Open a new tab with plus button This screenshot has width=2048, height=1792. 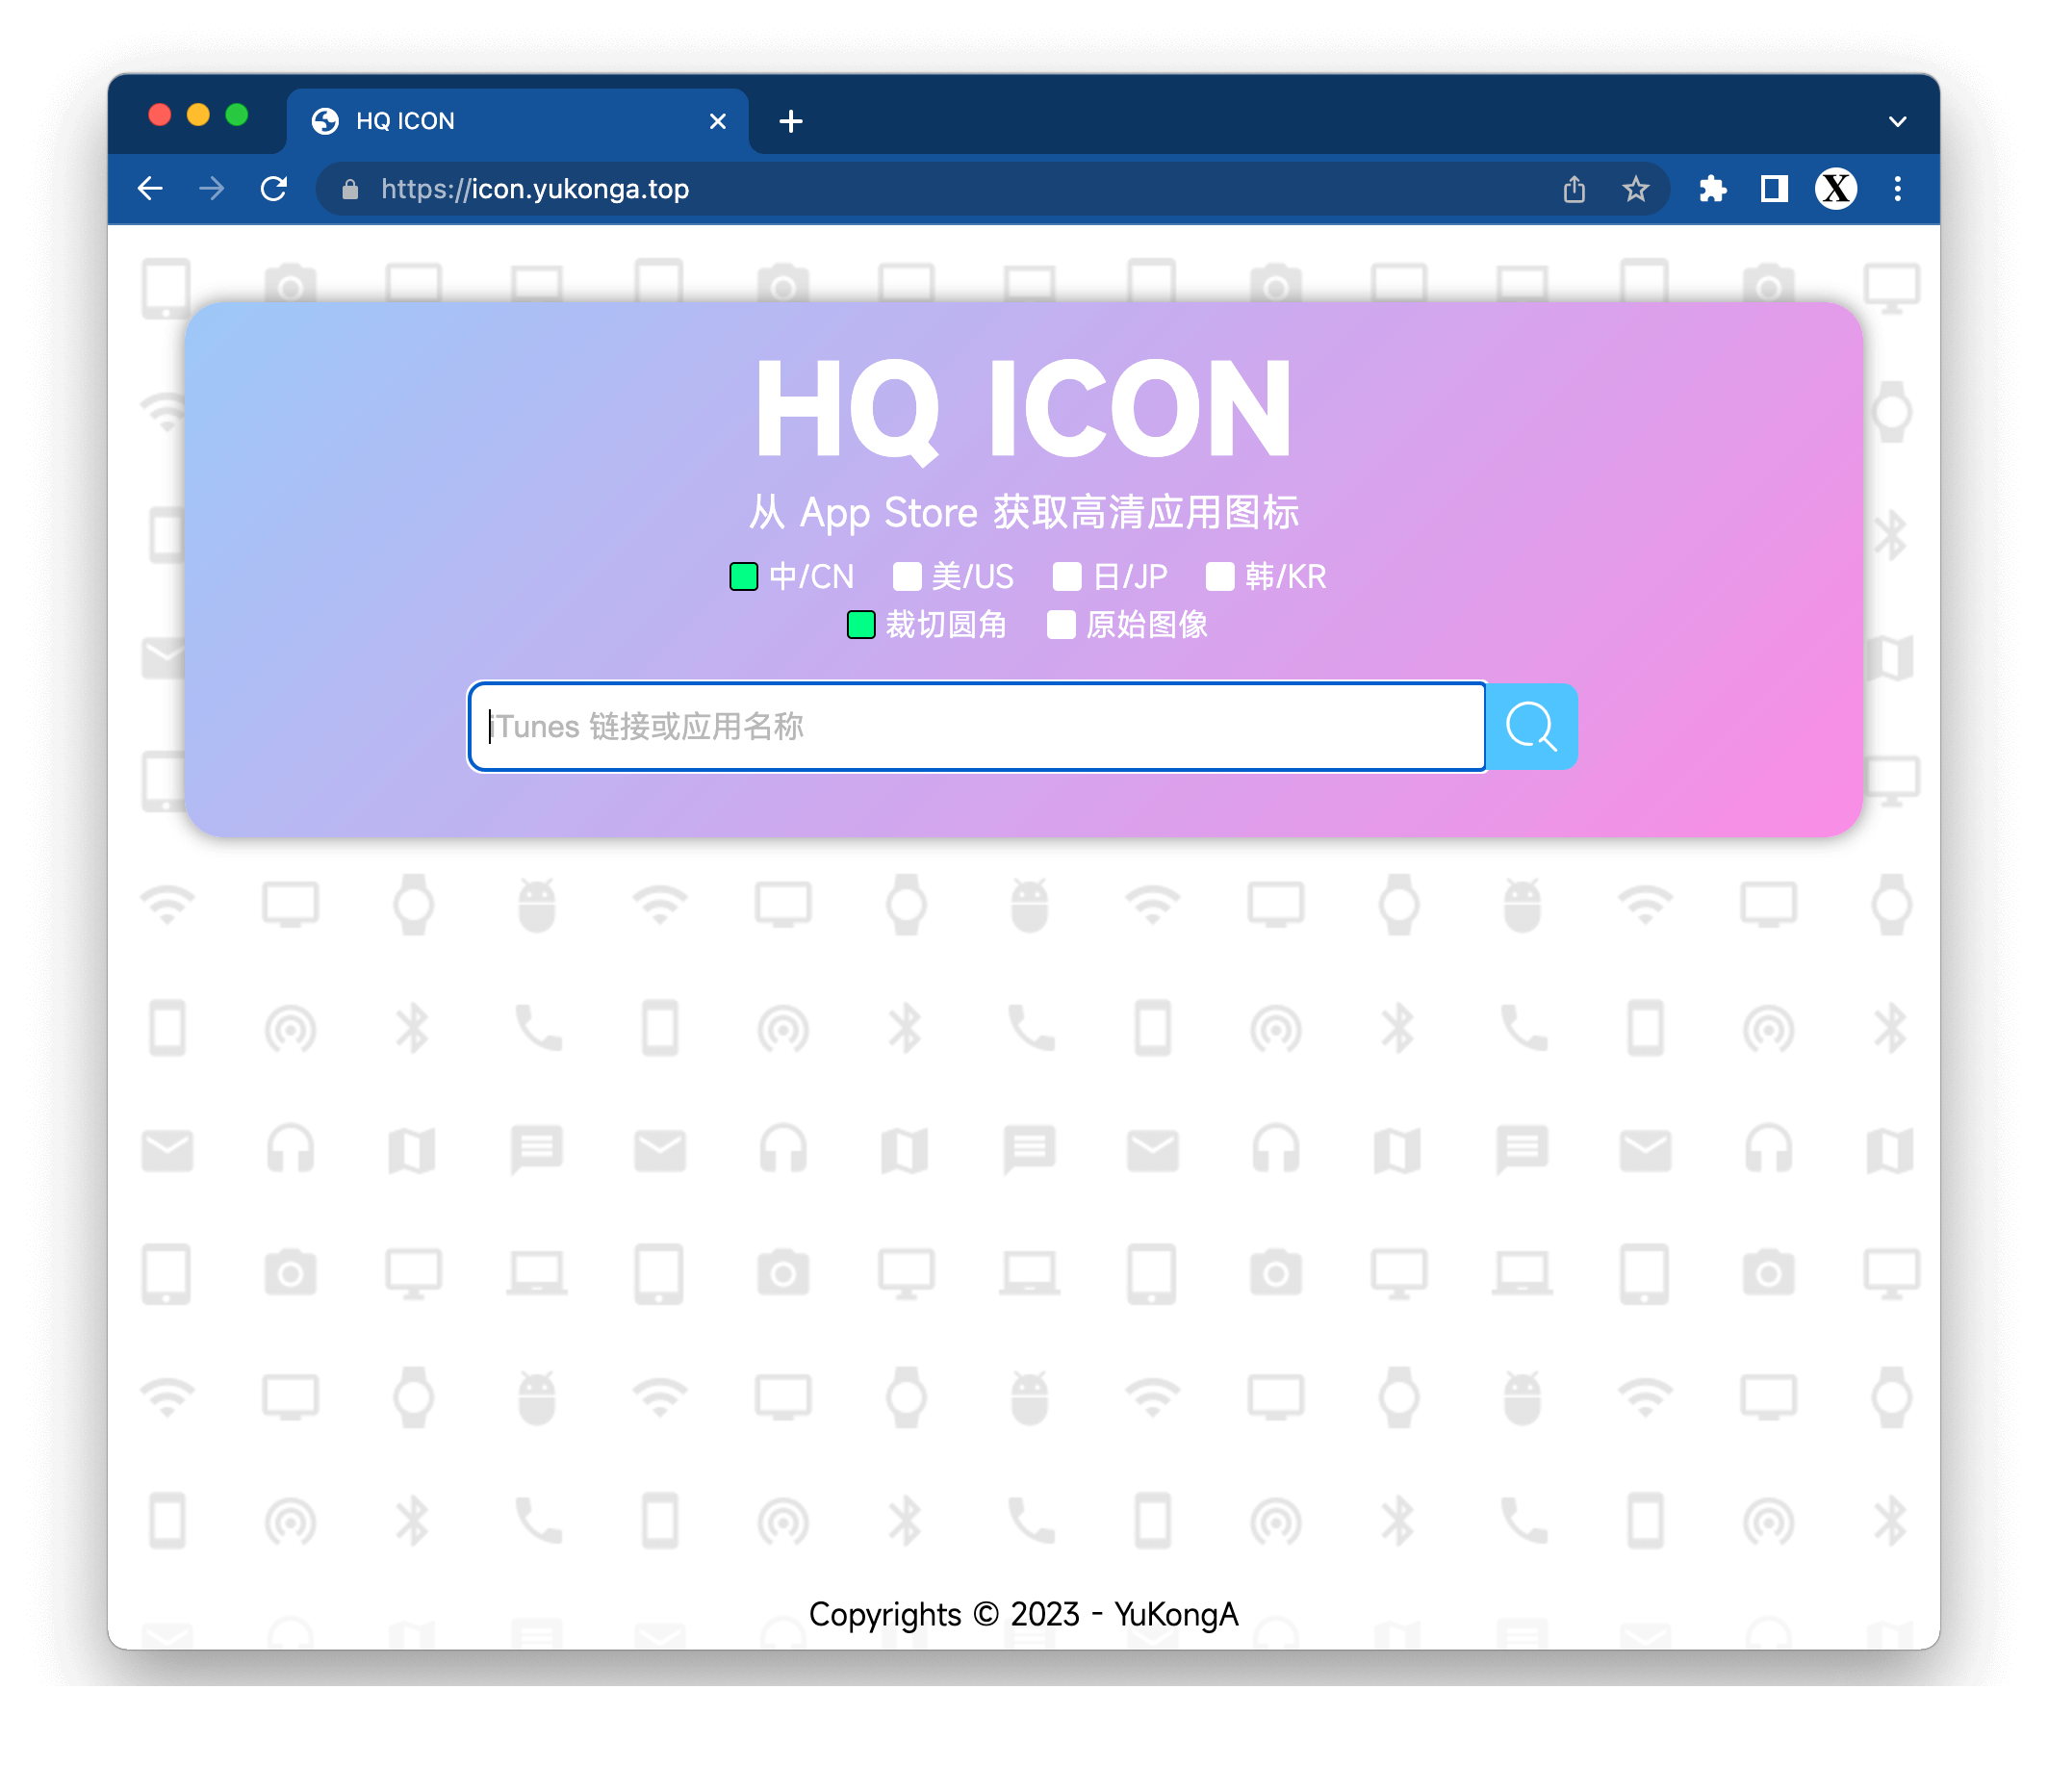(791, 122)
